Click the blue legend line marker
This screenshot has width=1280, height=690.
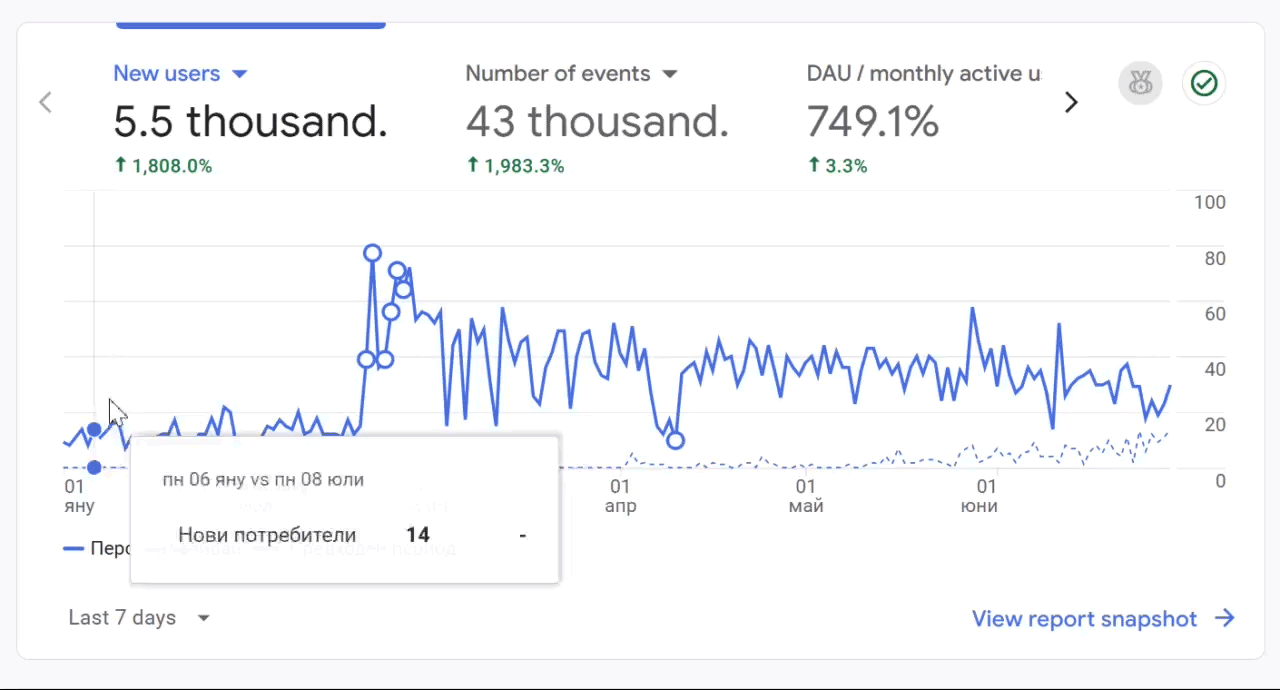click(x=73, y=549)
